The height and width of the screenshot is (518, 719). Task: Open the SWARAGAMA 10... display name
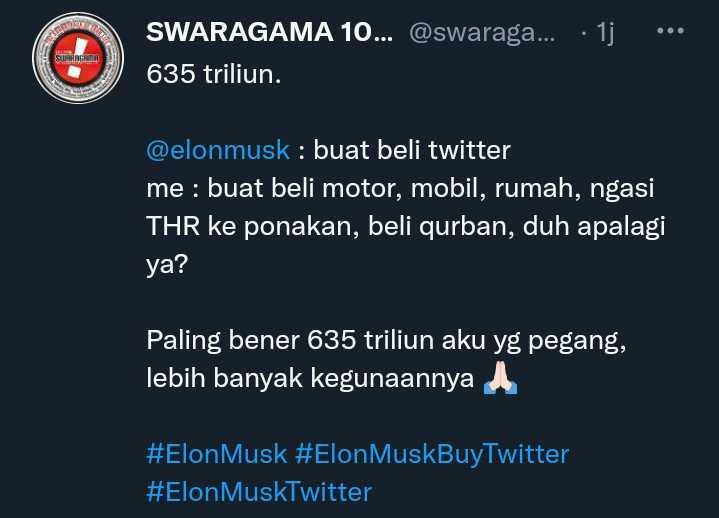pyautogui.click(x=269, y=32)
